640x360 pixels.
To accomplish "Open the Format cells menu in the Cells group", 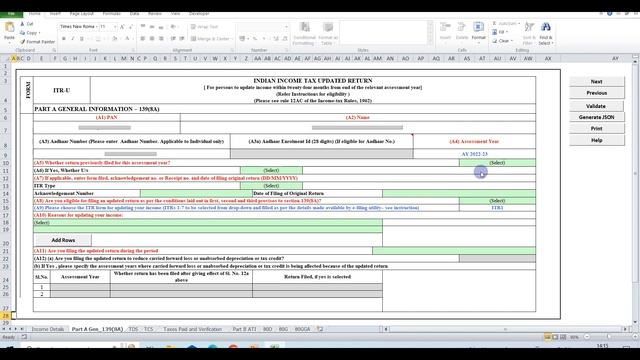I will 478,32.
